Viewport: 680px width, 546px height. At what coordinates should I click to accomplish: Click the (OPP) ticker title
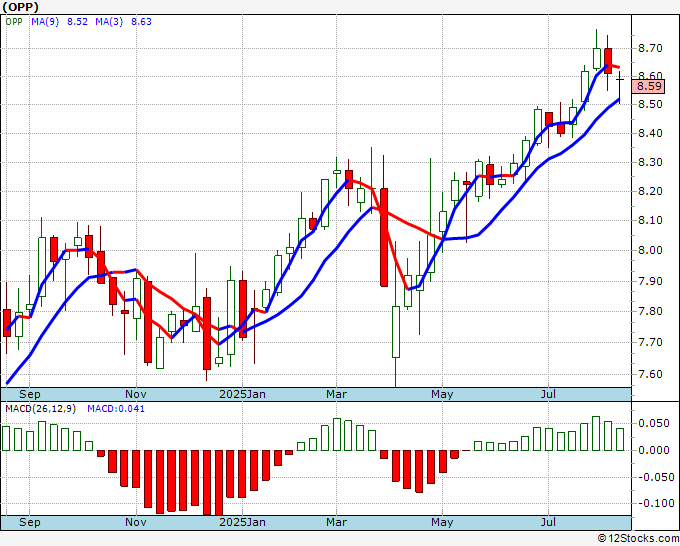20,7
